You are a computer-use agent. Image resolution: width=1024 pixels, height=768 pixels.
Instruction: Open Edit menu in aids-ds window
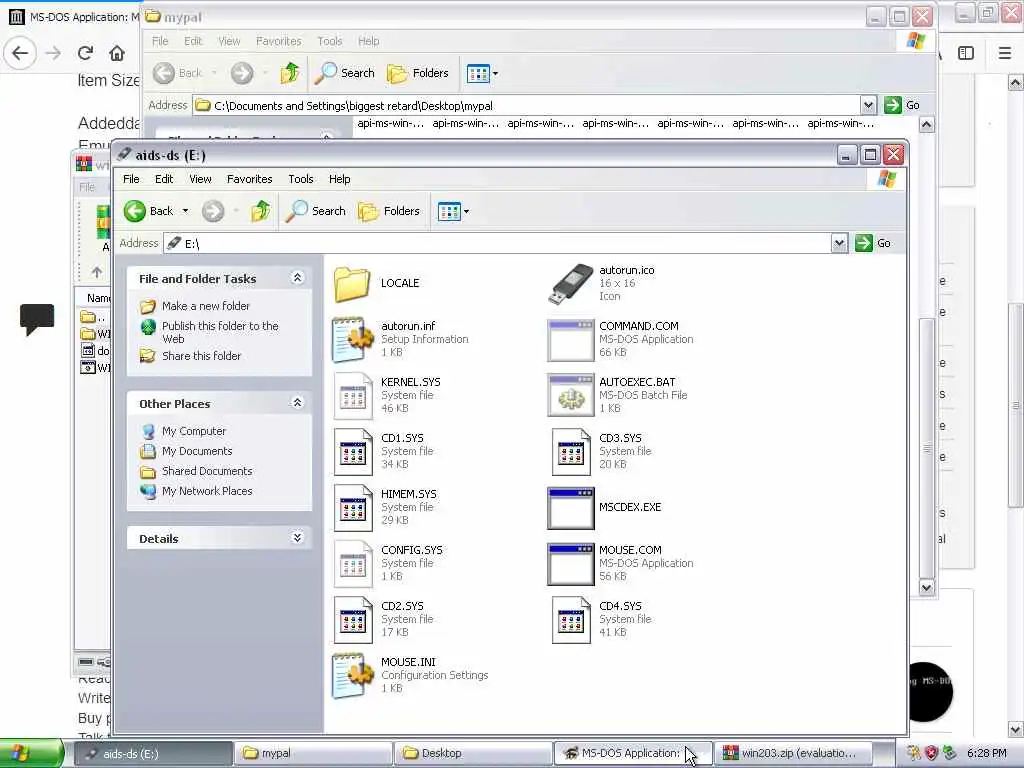pos(164,179)
